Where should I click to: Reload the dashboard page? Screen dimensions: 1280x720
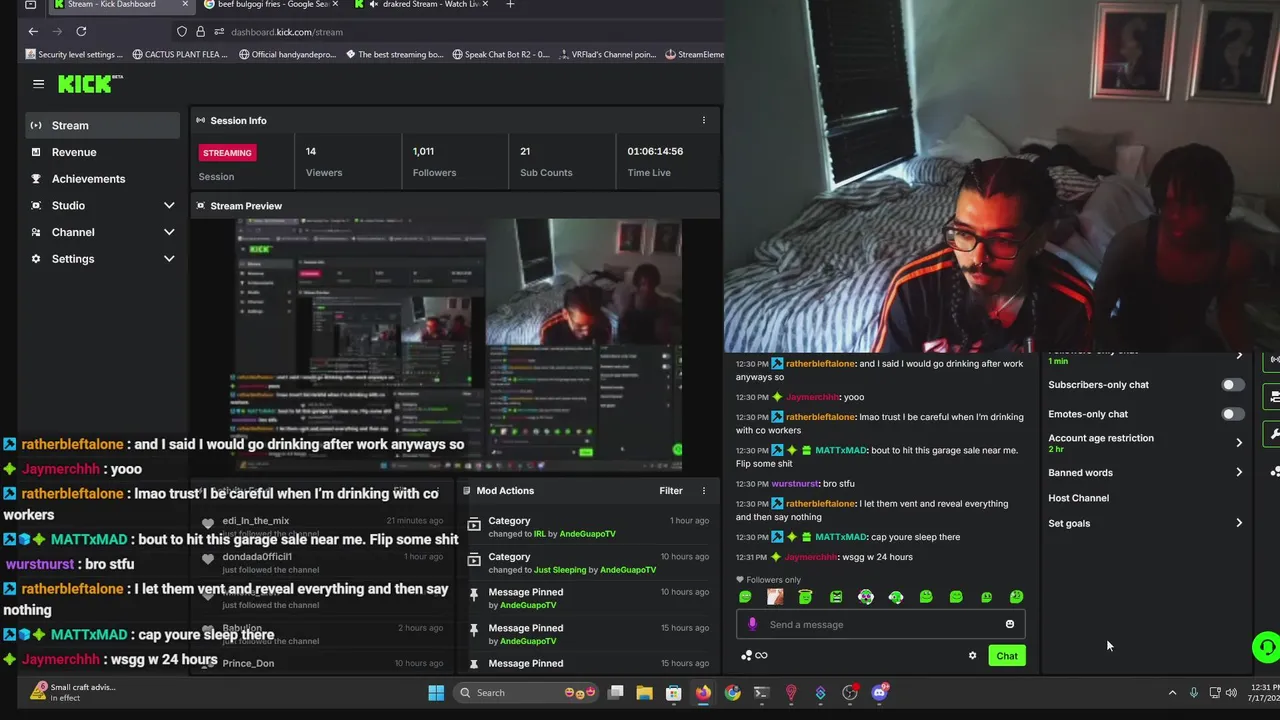pos(81,32)
